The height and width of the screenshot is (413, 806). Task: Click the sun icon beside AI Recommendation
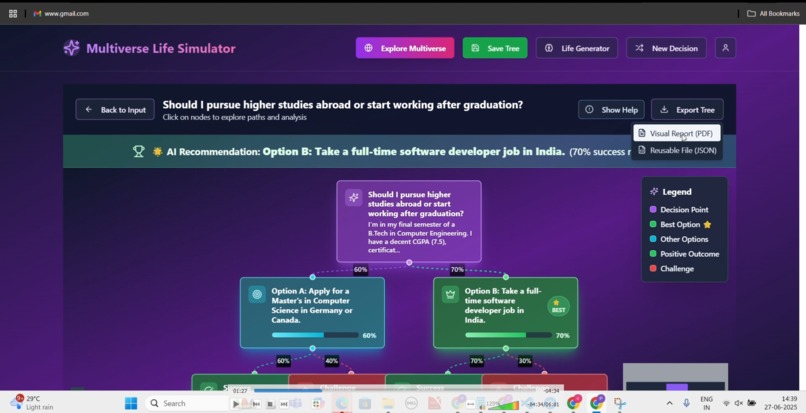pyautogui.click(x=157, y=152)
